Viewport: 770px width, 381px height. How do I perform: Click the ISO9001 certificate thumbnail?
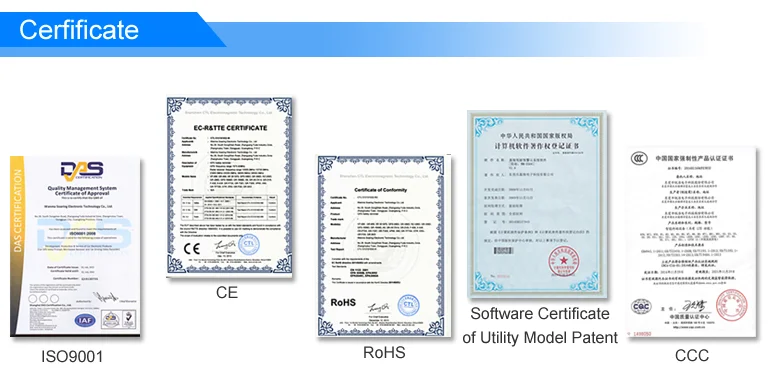75,246
